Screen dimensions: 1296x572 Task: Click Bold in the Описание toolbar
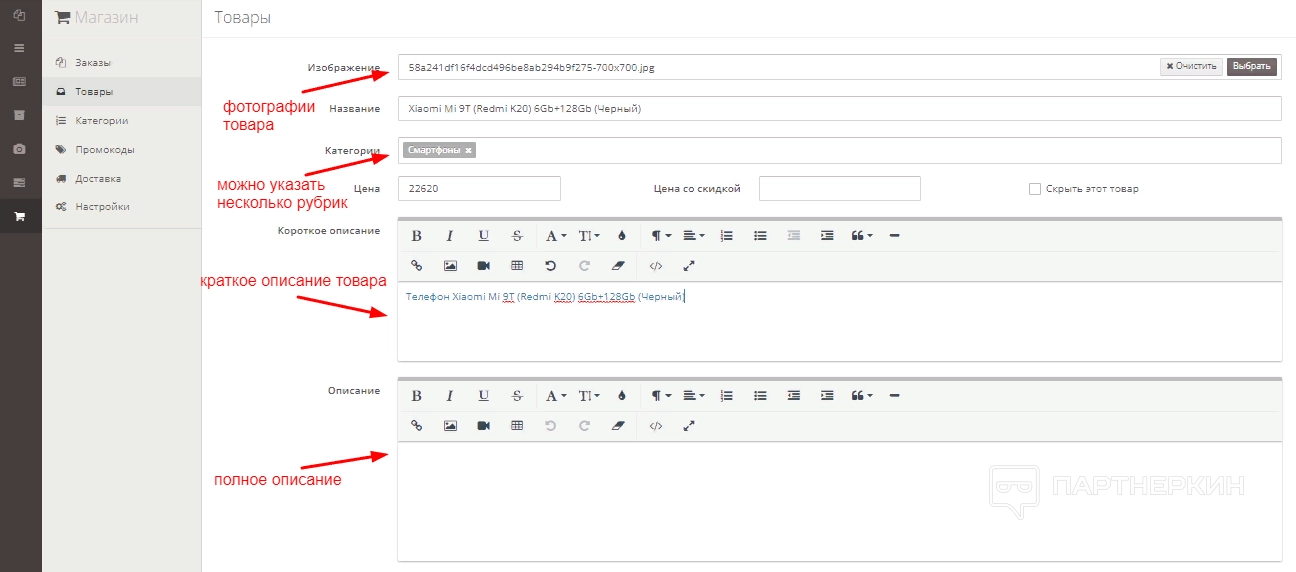(417, 396)
